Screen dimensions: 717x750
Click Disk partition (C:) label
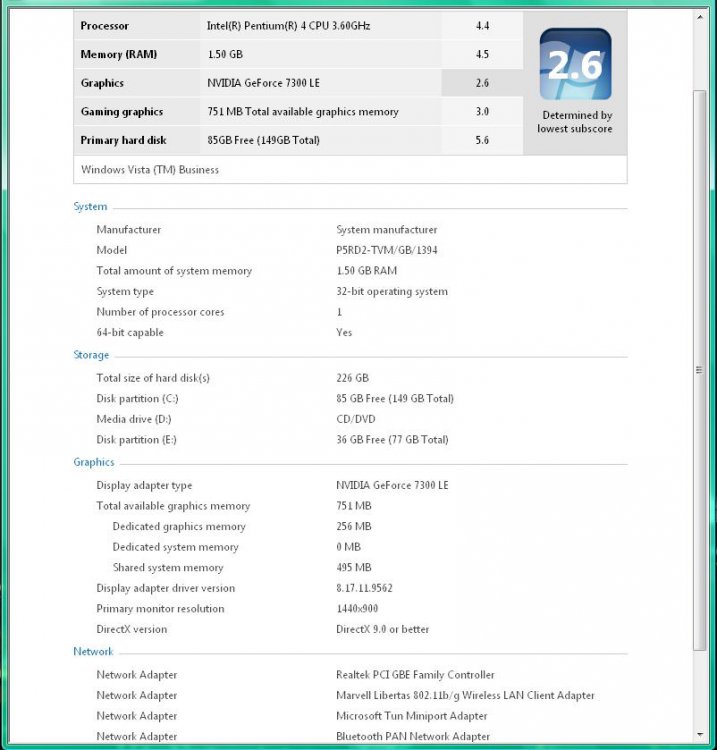pos(137,398)
